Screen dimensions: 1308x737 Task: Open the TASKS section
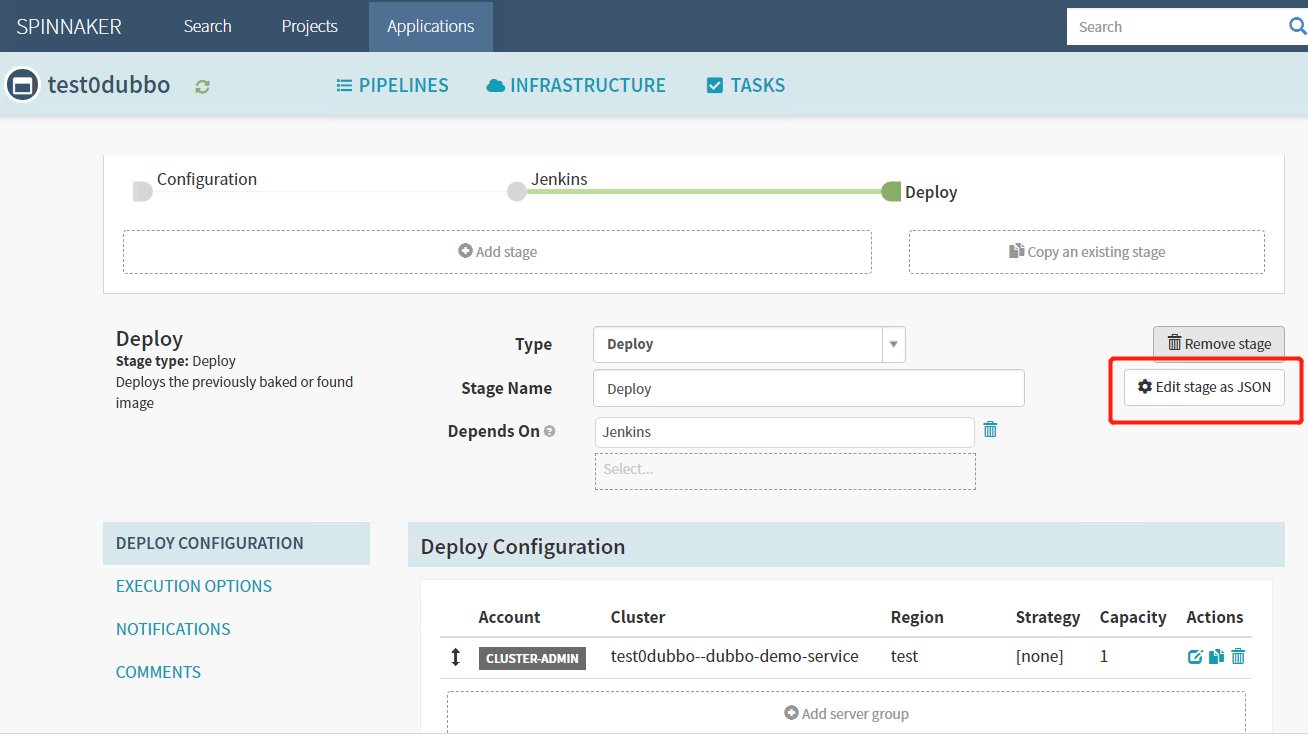point(746,86)
